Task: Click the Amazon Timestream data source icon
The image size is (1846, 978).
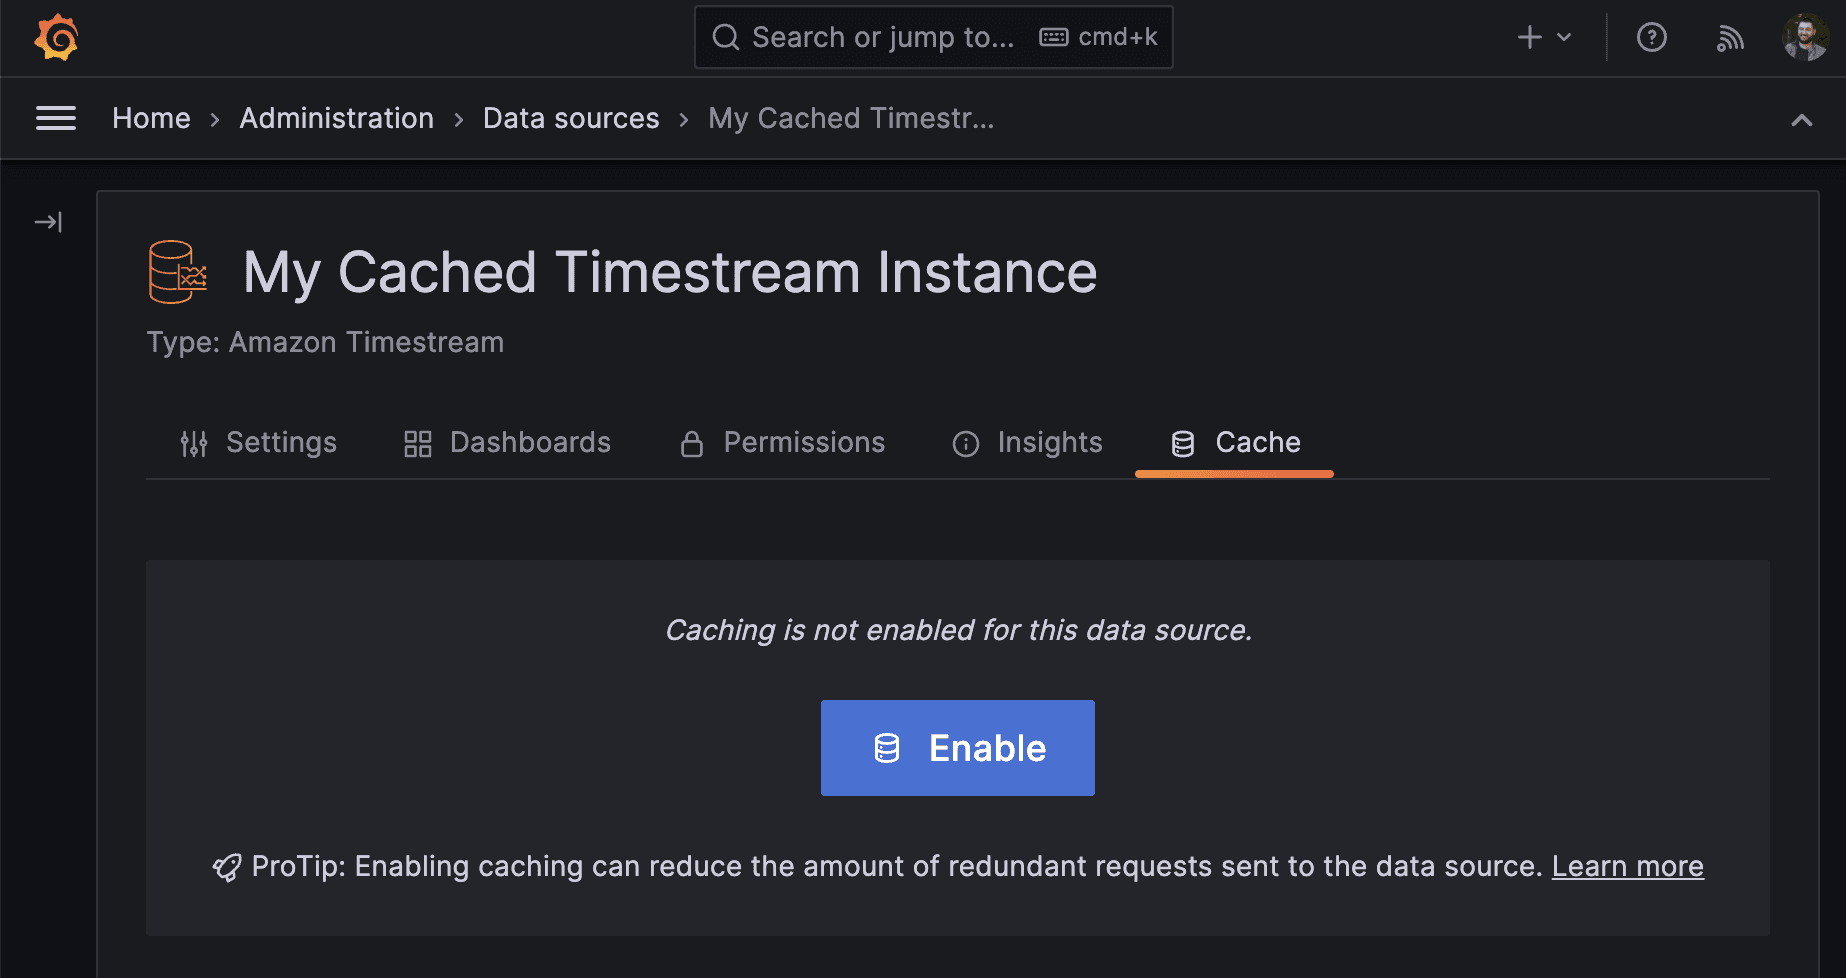Action: (176, 271)
